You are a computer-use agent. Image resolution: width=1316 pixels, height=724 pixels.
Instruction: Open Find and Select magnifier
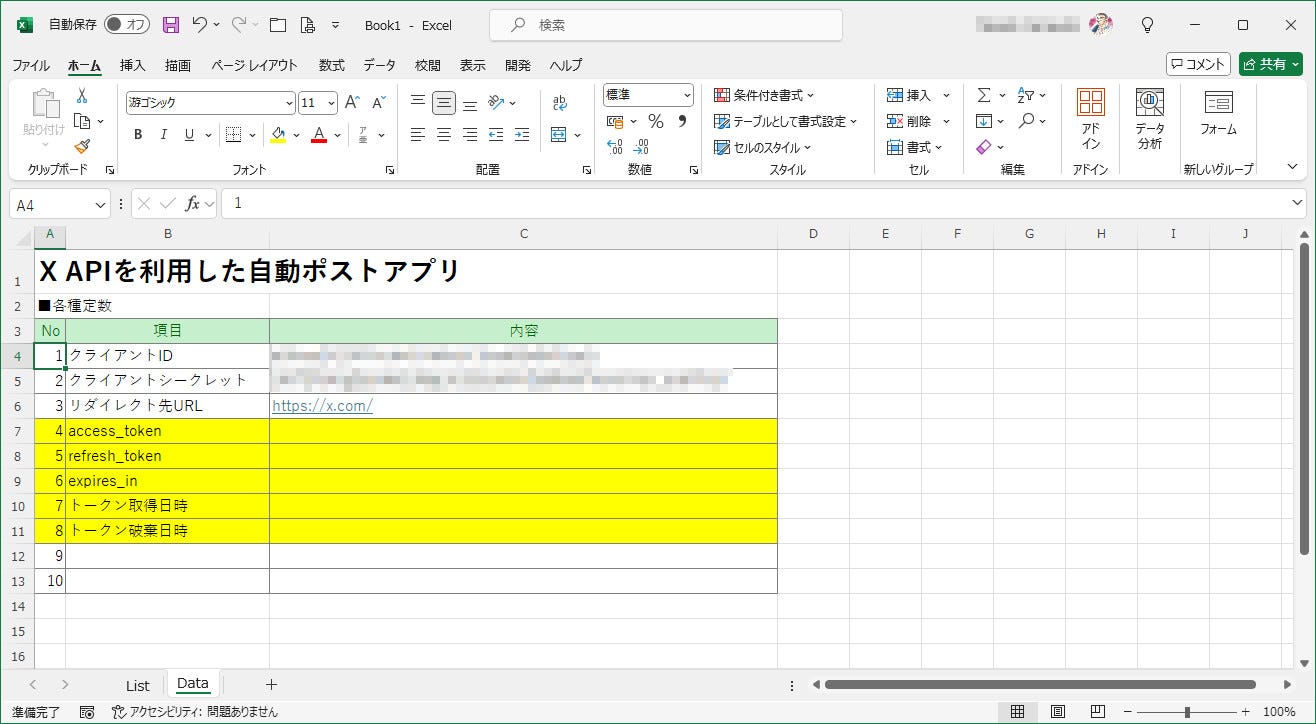(x=1026, y=121)
